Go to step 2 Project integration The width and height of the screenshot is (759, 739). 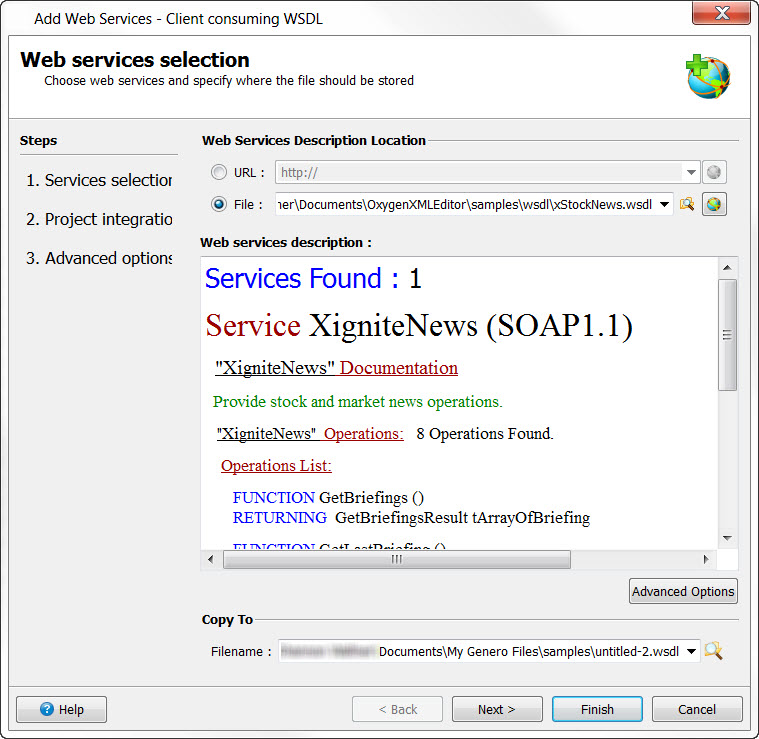99,219
